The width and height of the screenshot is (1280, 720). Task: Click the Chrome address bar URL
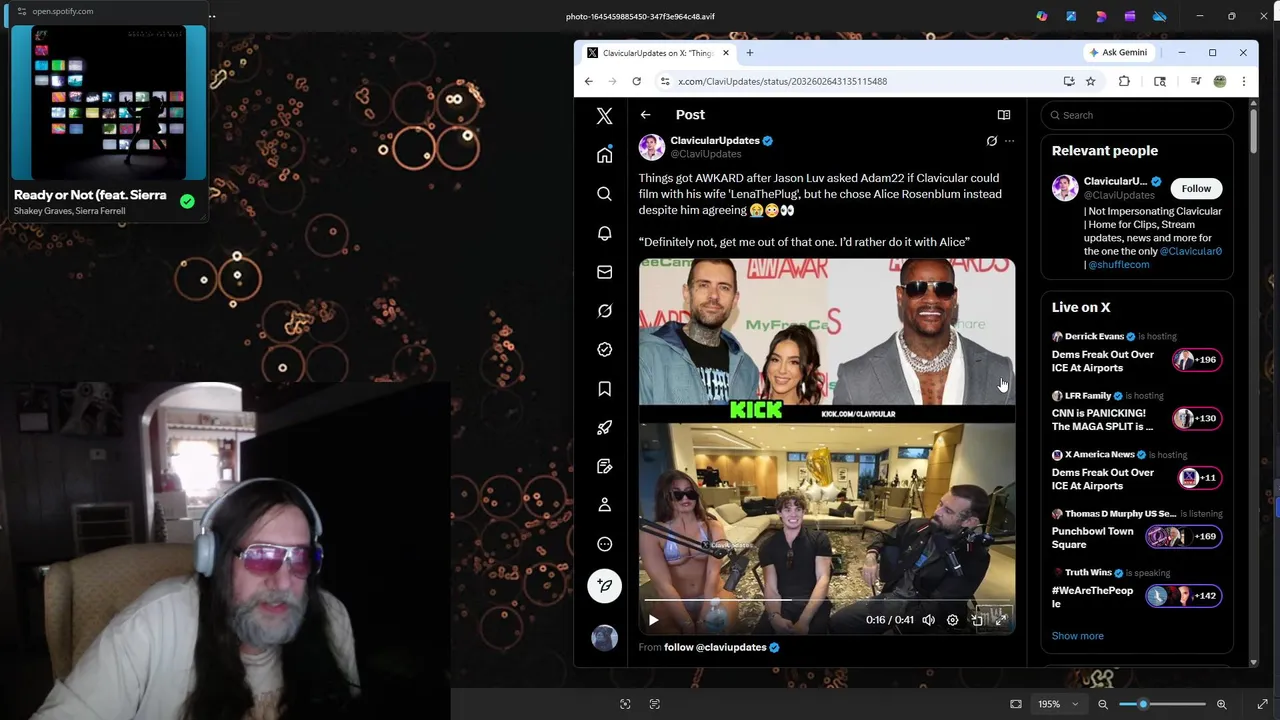pos(782,81)
